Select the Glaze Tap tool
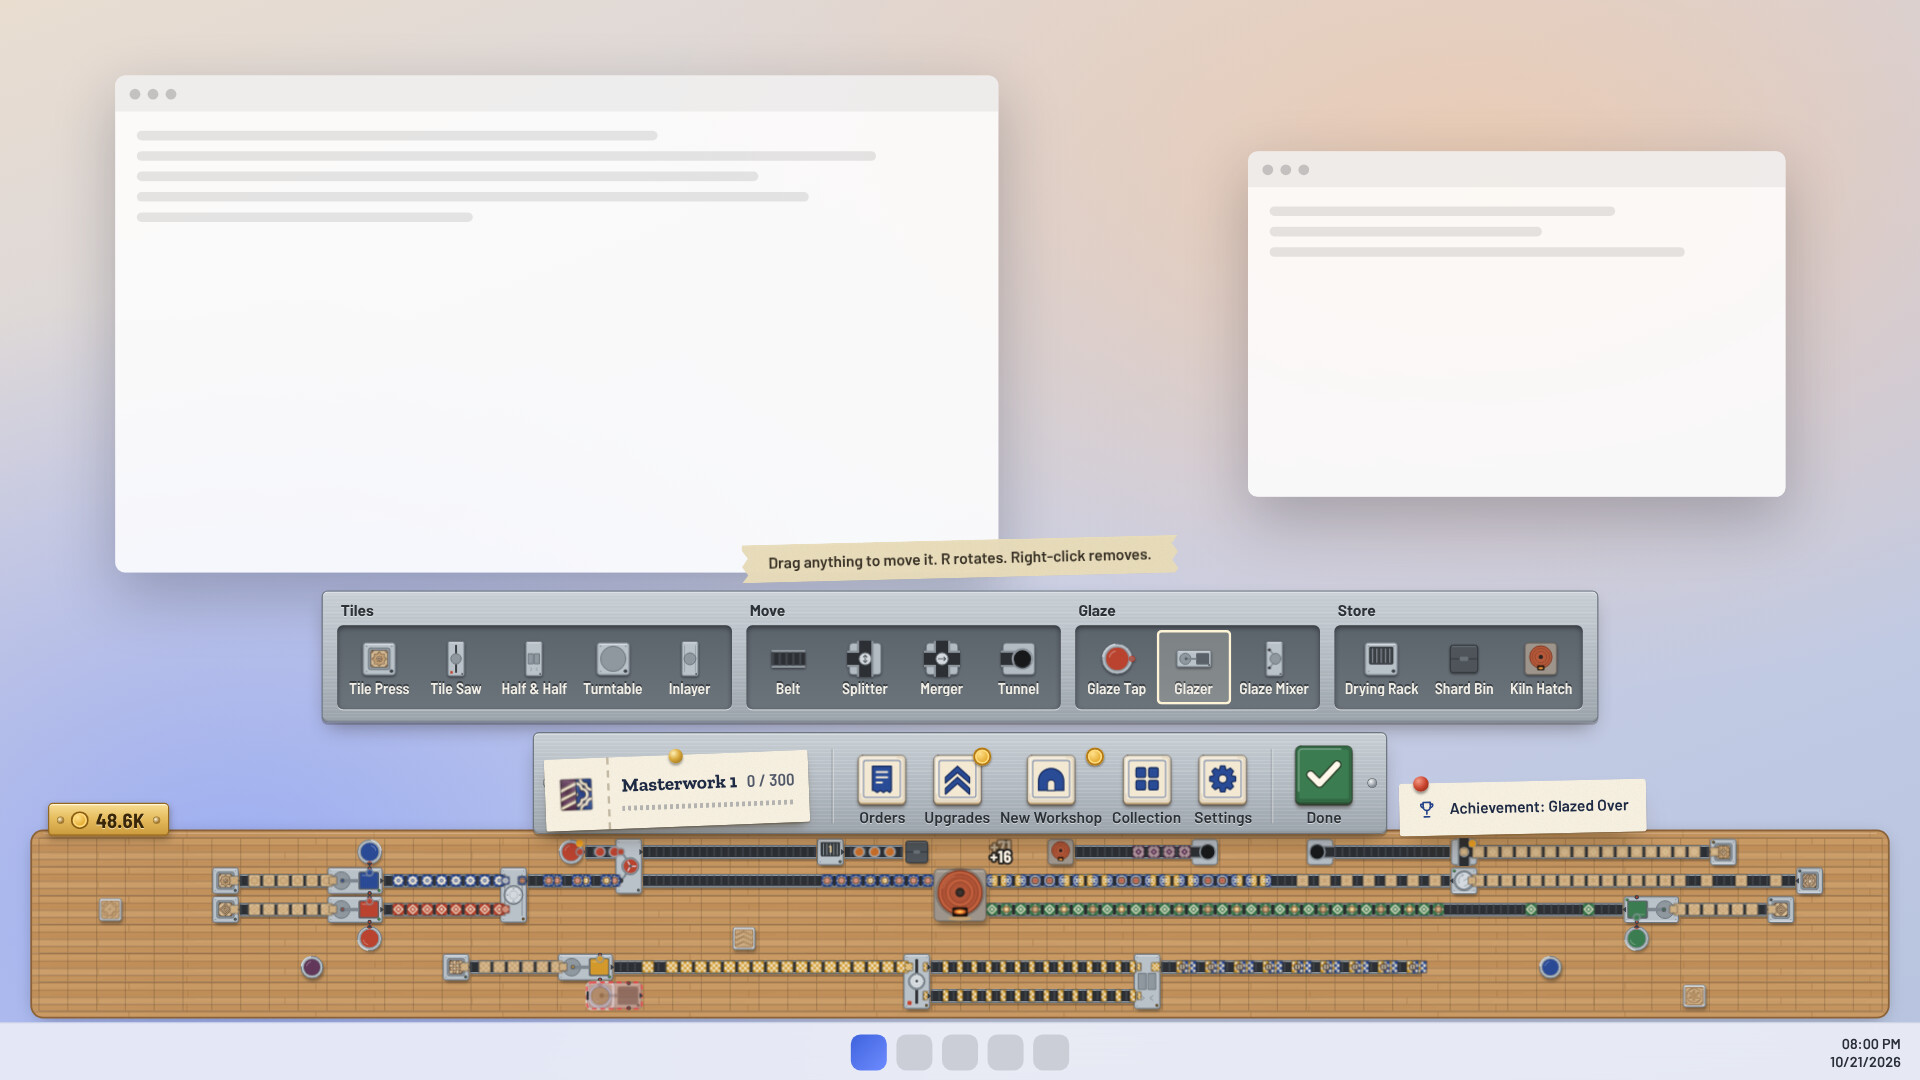The height and width of the screenshot is (1080, 1920). point(1116,668)
